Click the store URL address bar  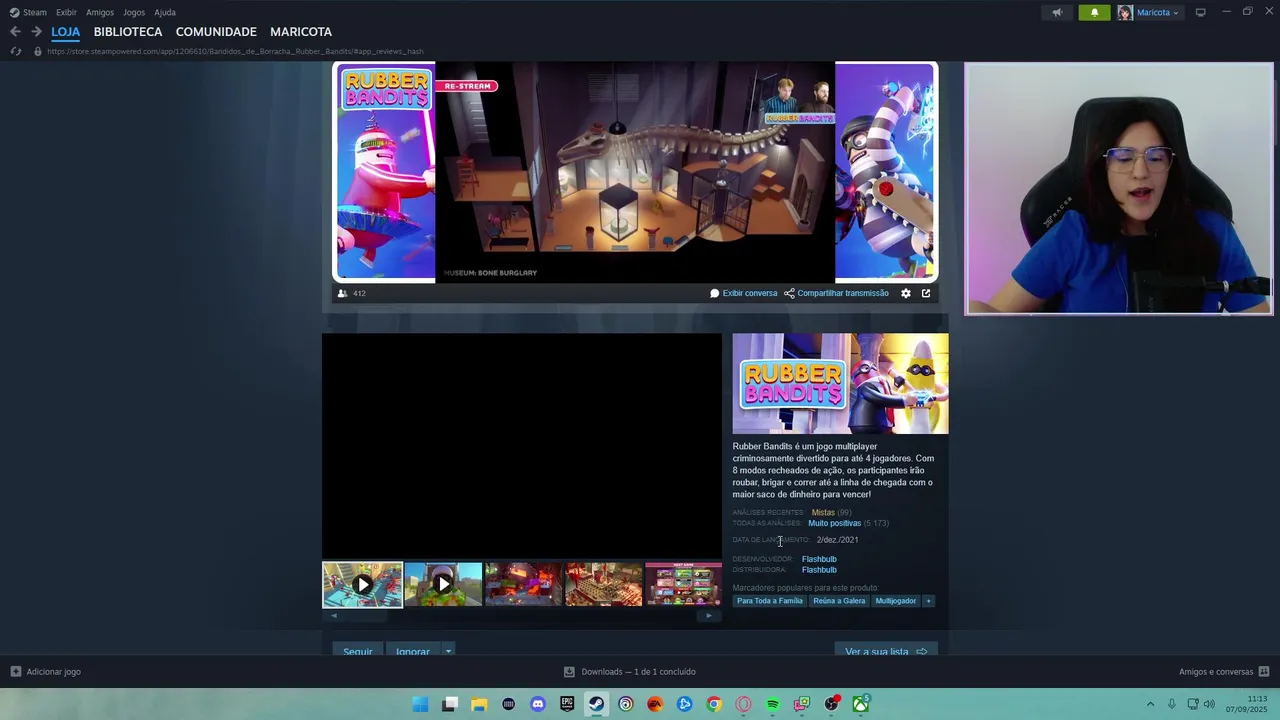[x=235, y=51]
